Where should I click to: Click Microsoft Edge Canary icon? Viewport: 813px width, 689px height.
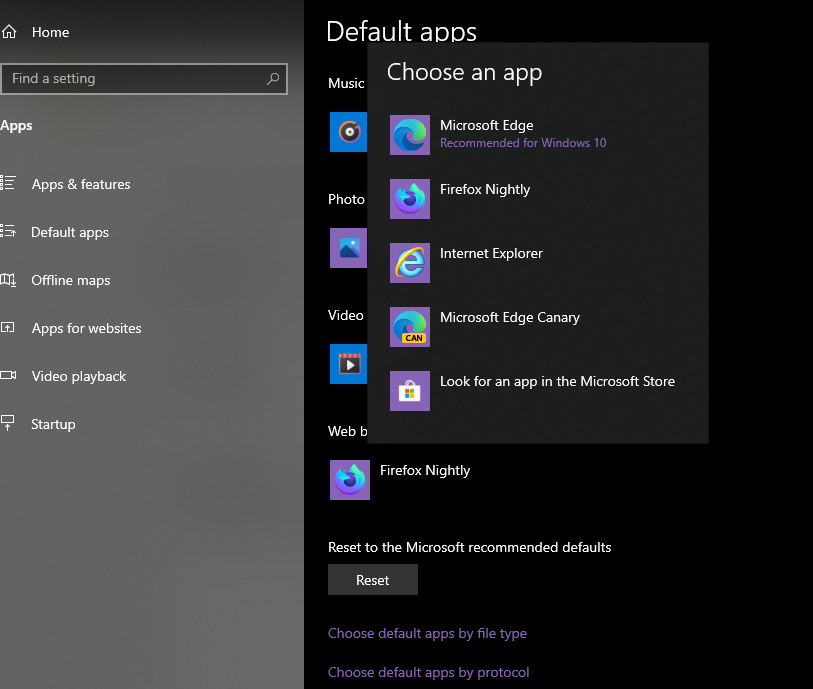pos(410,327)
